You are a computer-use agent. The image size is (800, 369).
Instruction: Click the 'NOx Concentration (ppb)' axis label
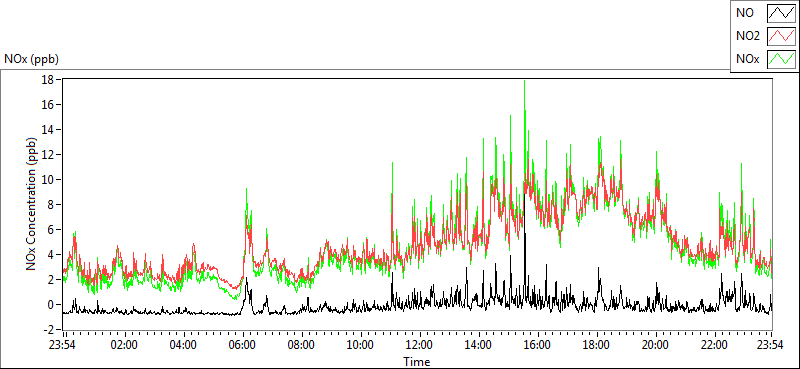click(32, 204)
